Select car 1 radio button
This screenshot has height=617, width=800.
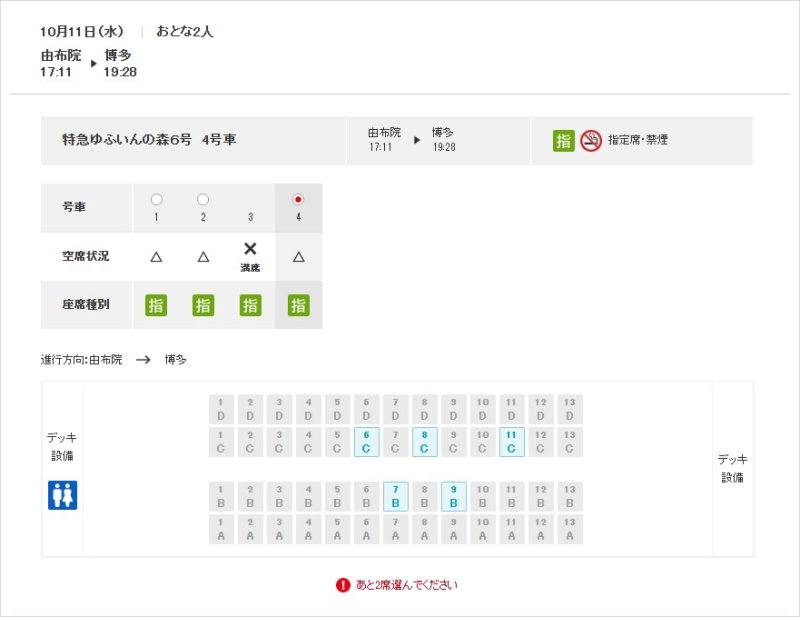click(x=157, y=199)
